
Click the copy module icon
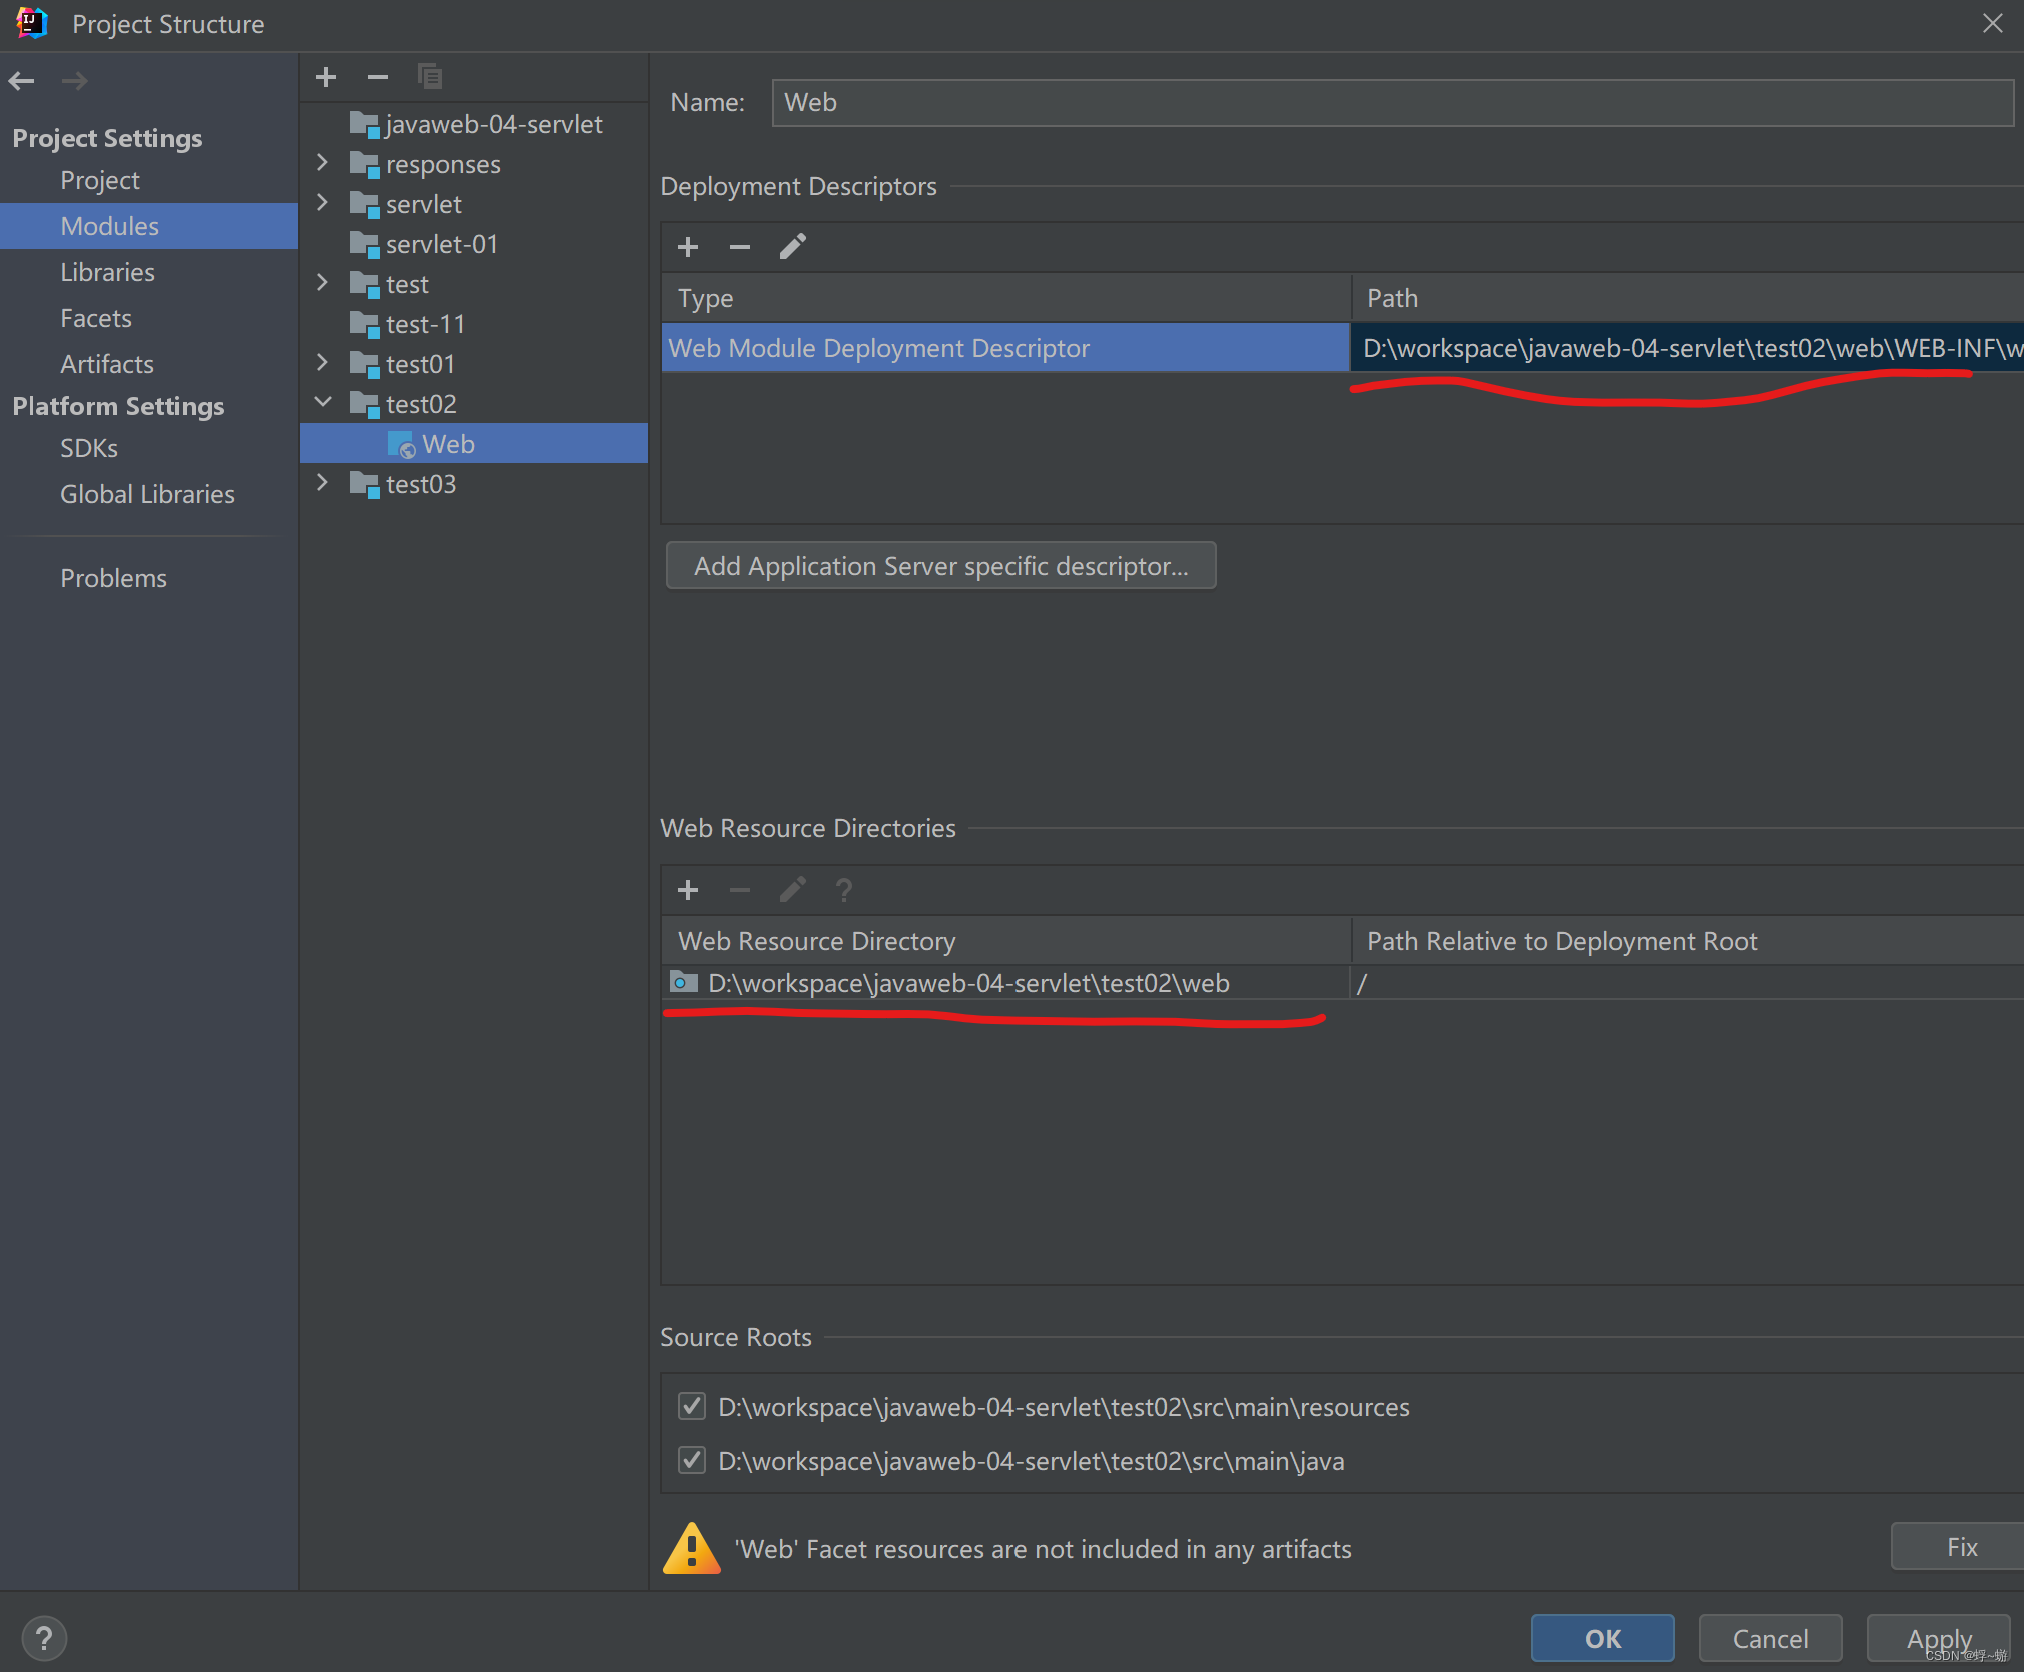click(430, 77)
